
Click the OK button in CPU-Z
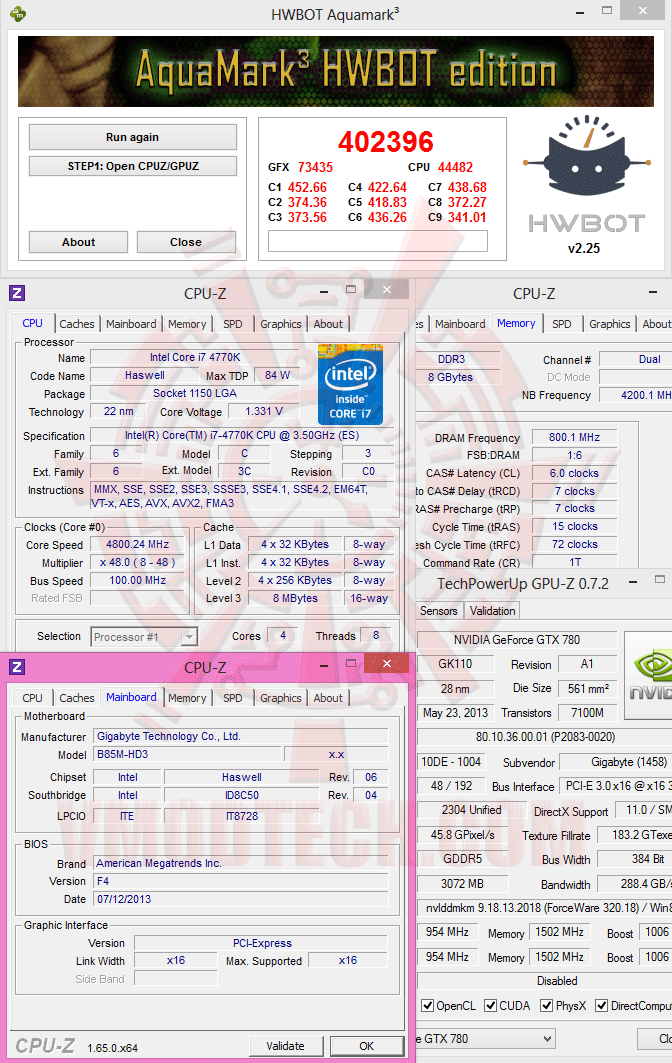click(366, 1046)
